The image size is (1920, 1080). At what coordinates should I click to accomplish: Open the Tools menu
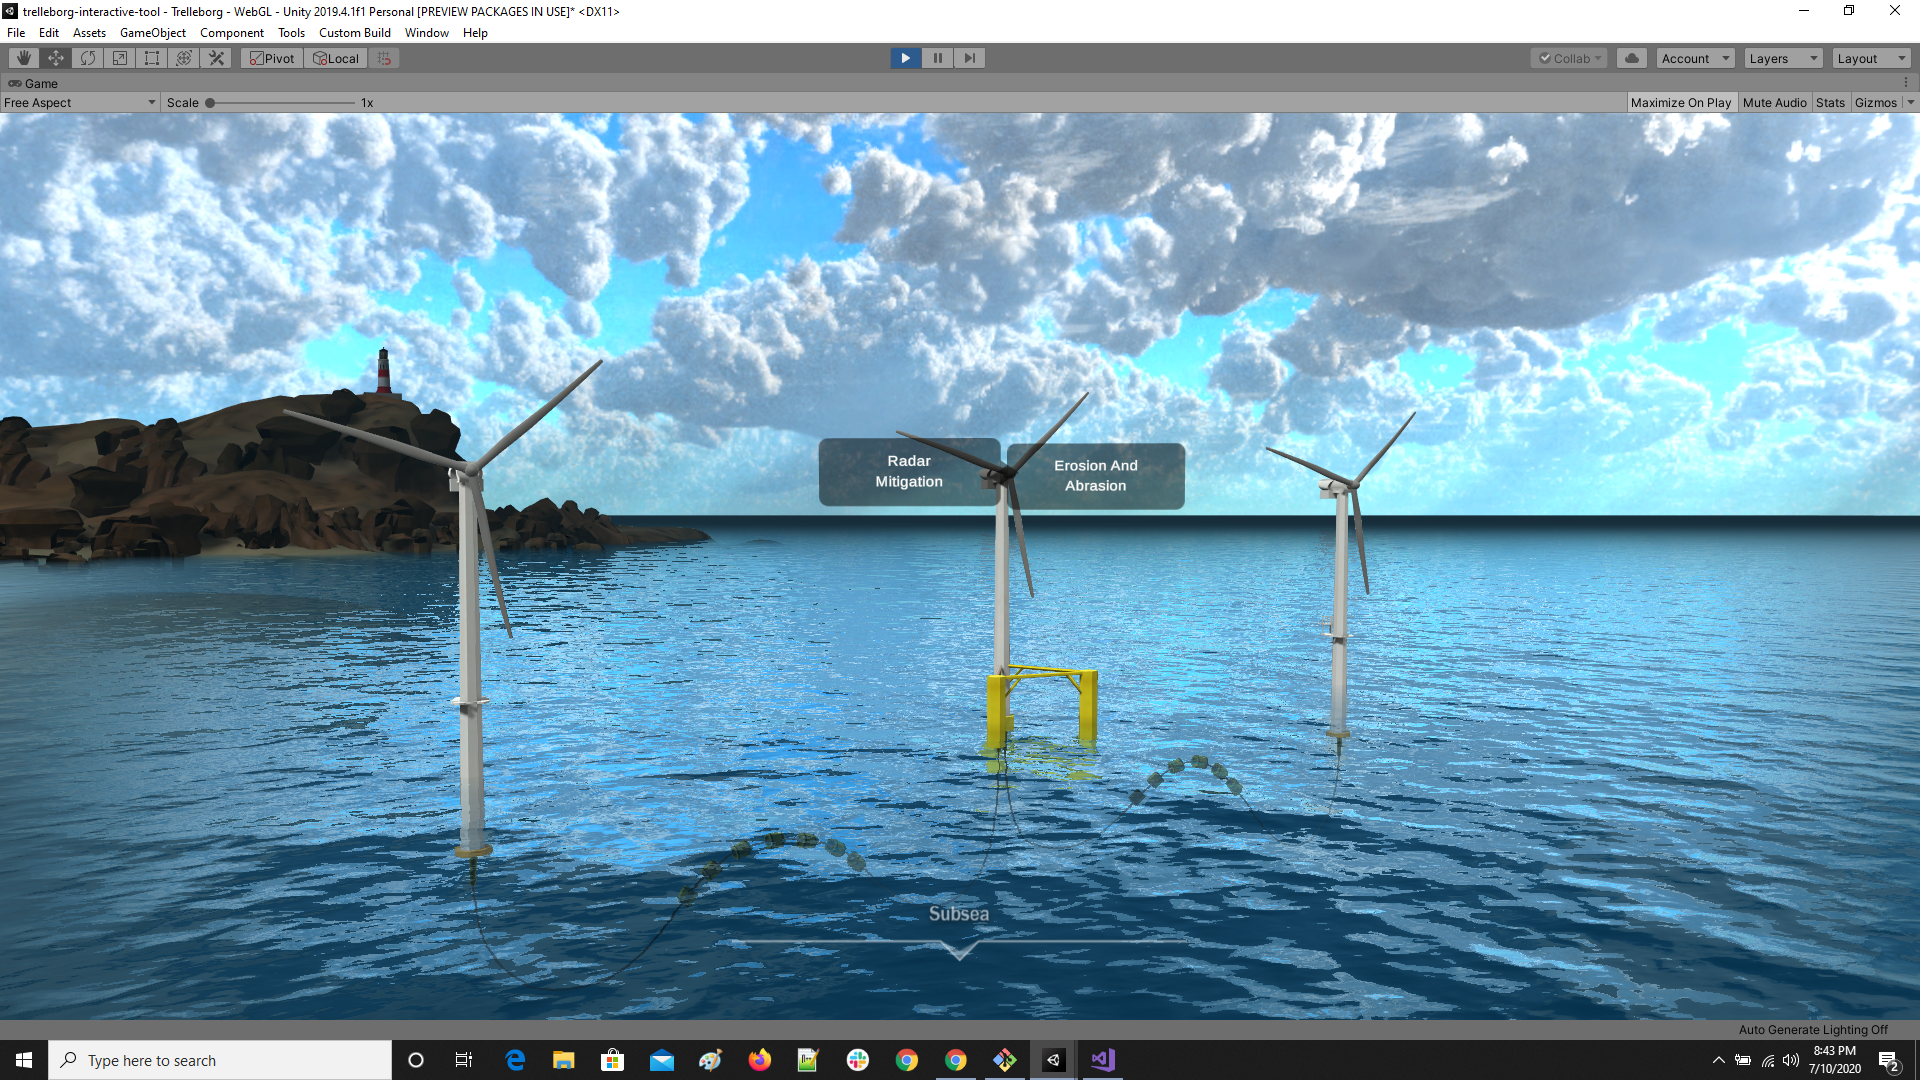[x=291, y=33]
